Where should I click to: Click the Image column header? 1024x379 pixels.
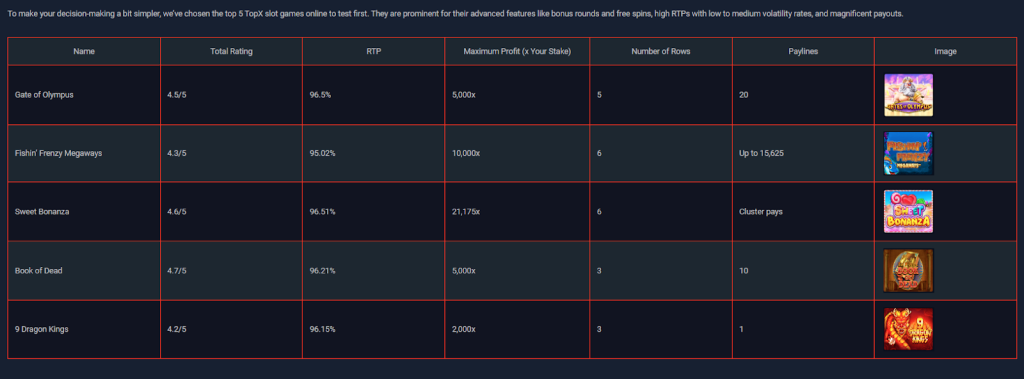946,52
